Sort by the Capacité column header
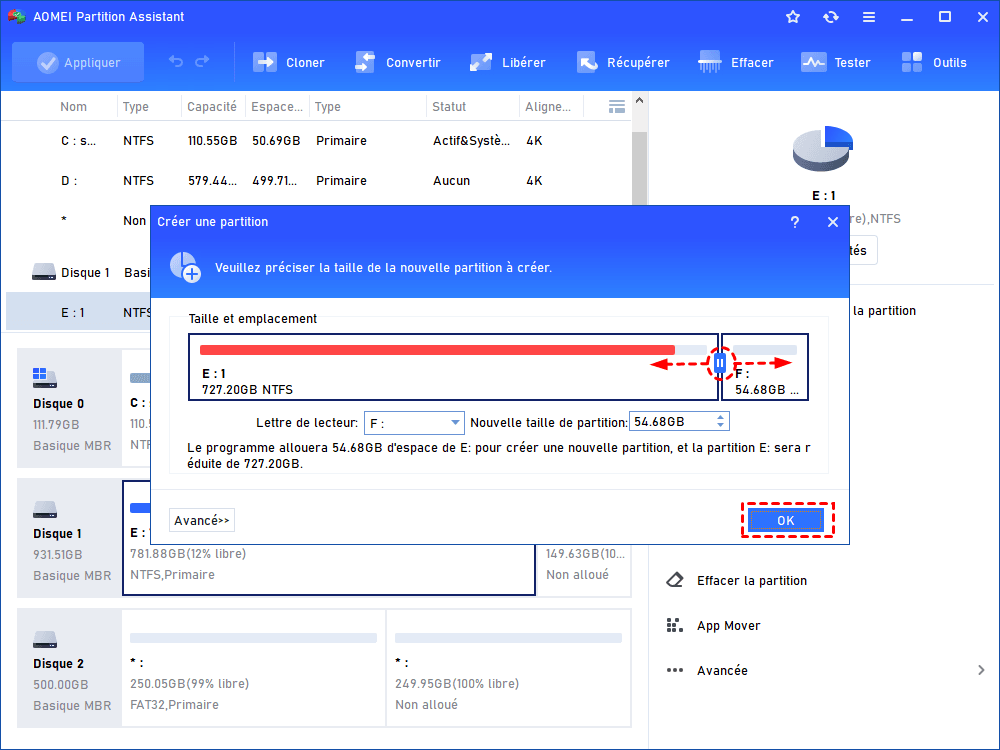The width and height of the screenshot is (1000, 750). coord(212,107)
